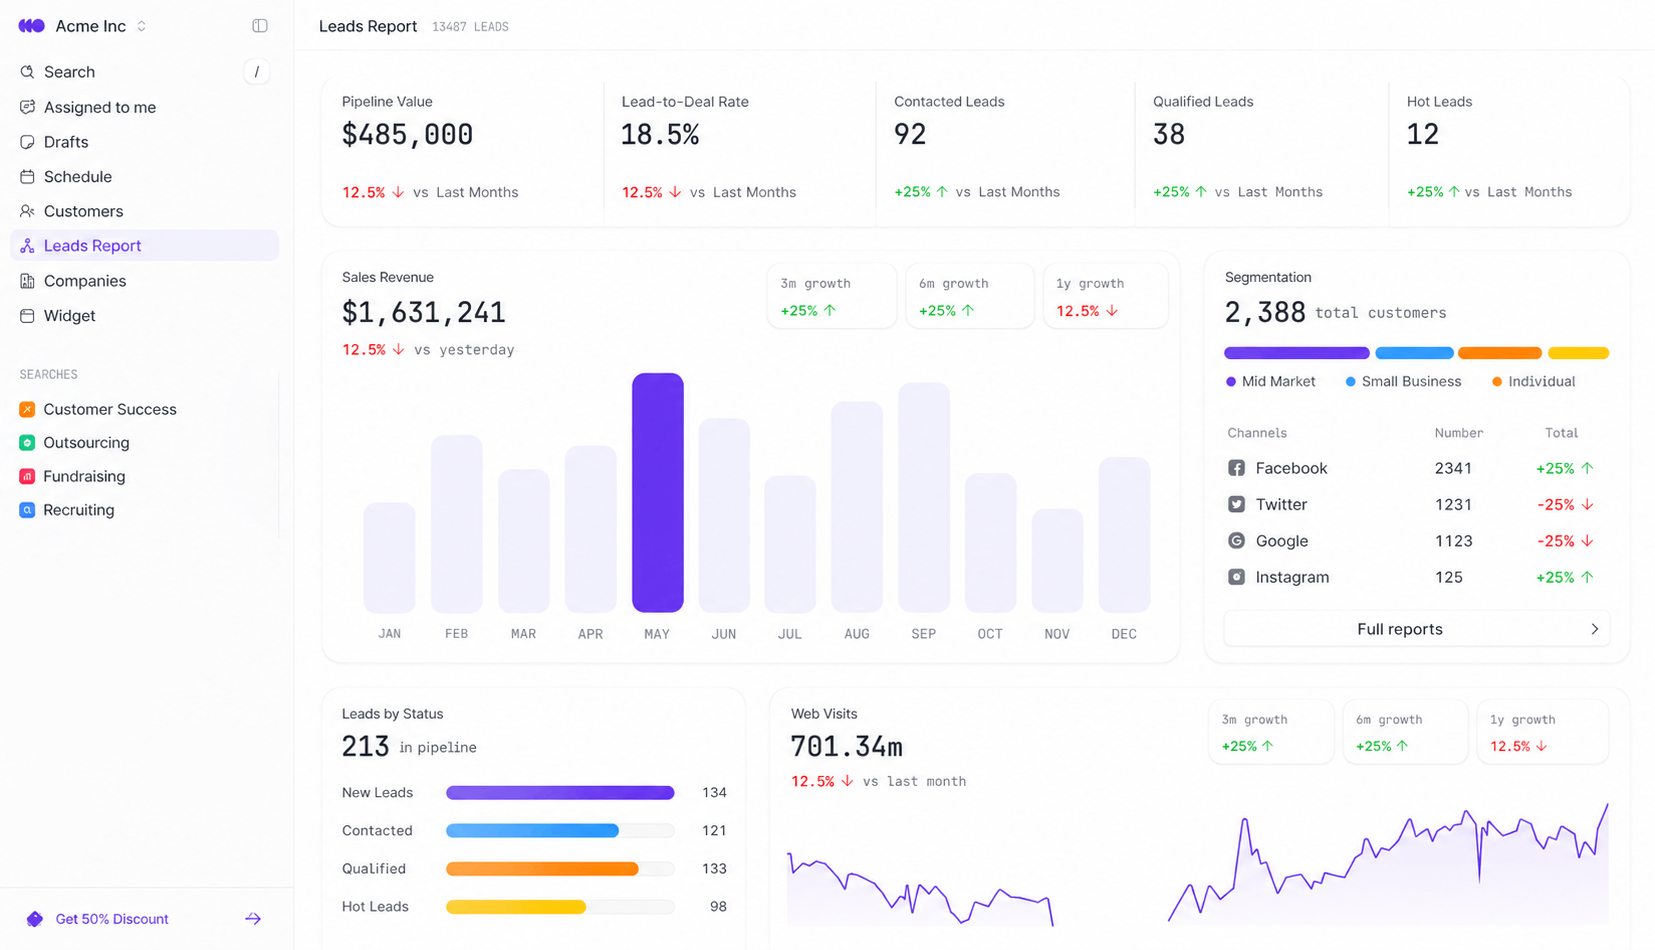This screenshot has width=1655, height=950.
Task: Click the orange Individual segment bar
Action: click(x=1500, y=353)
